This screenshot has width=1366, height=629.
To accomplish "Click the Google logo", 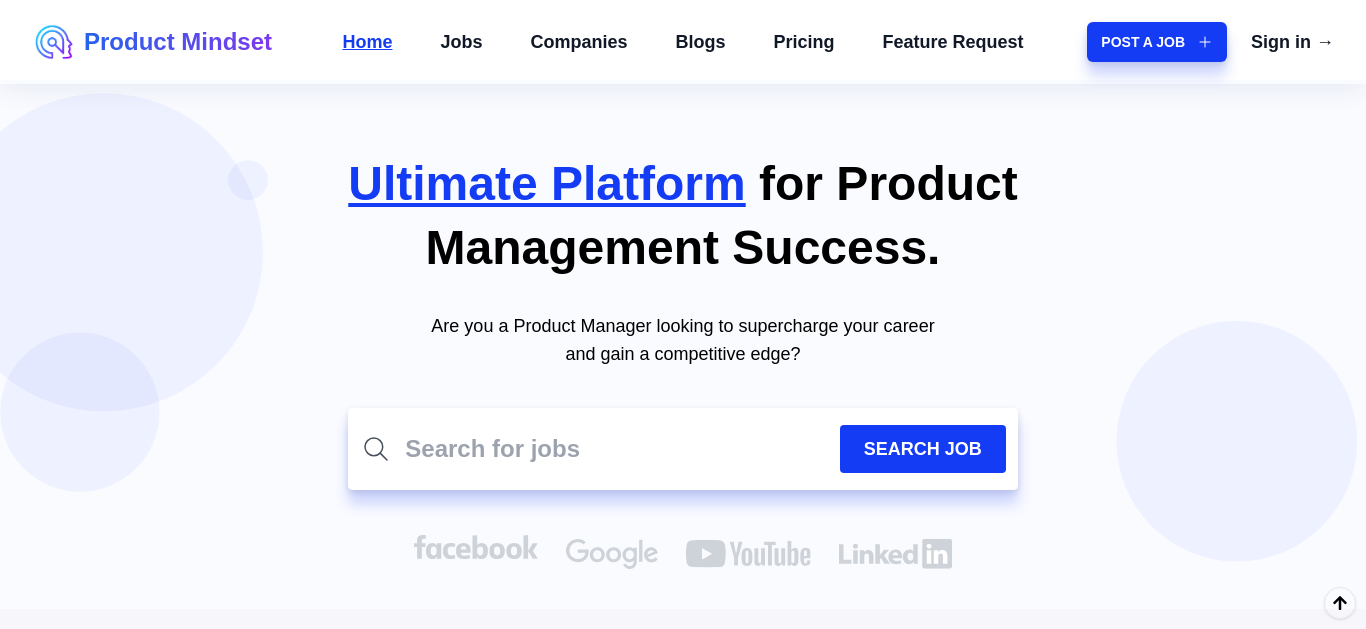I will pos(612,553).
